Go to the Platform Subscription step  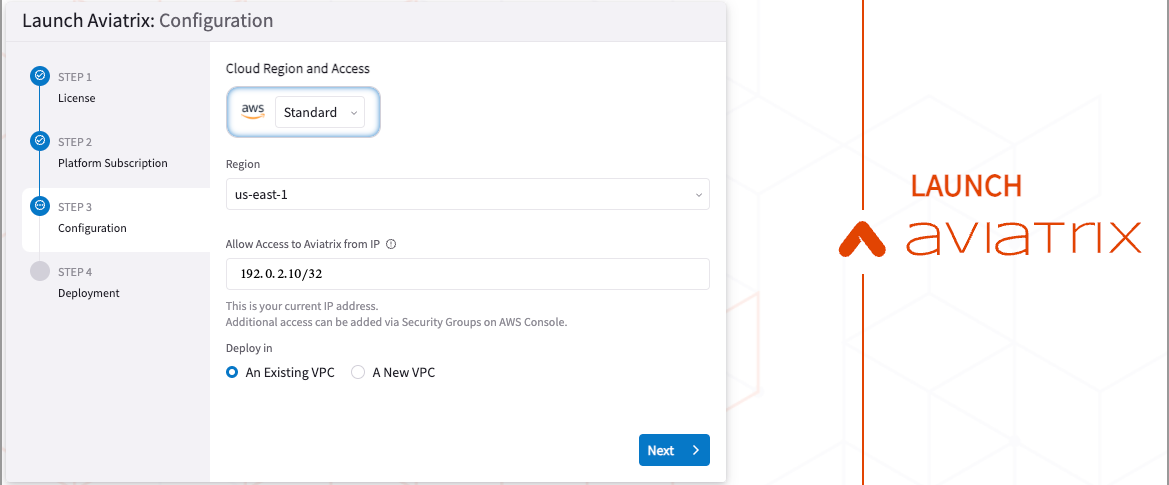(x=112, y=163)
